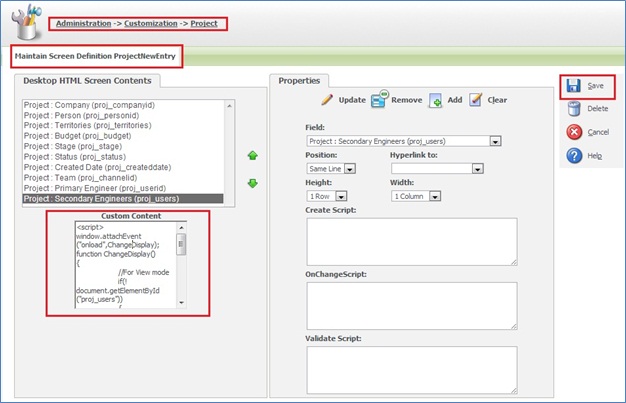Click Custom Content scrollbar down arrow
This screenshot has height=403, width=626.
tap(181, 303)
